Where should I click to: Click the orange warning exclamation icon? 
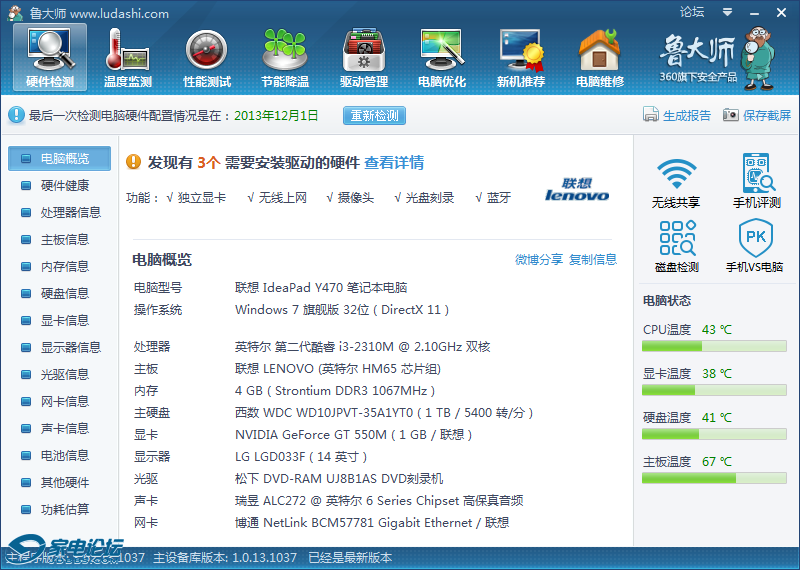pos(133,162)
